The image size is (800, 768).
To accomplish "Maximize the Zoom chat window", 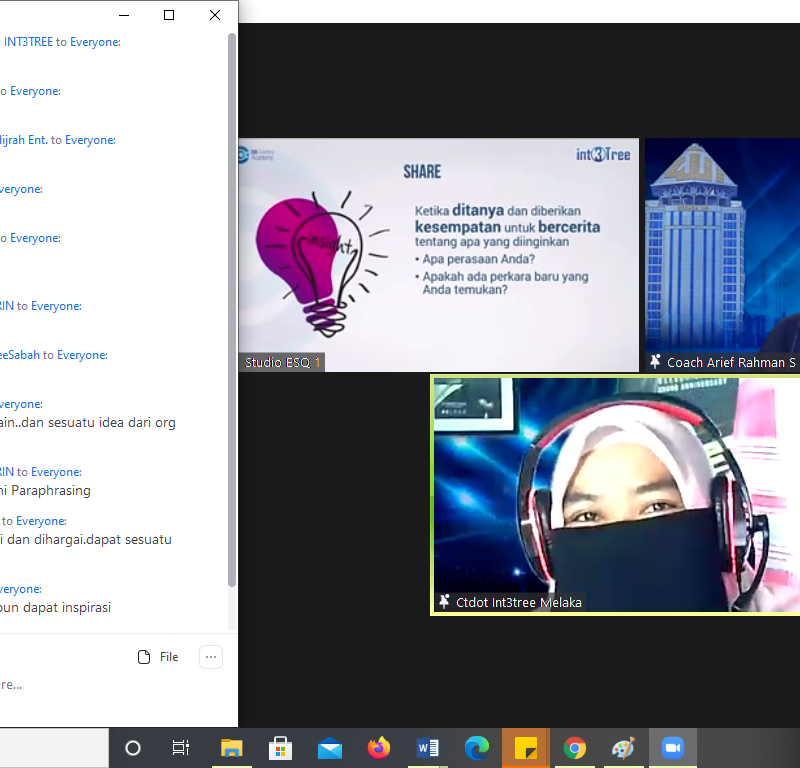I will 169,15.
